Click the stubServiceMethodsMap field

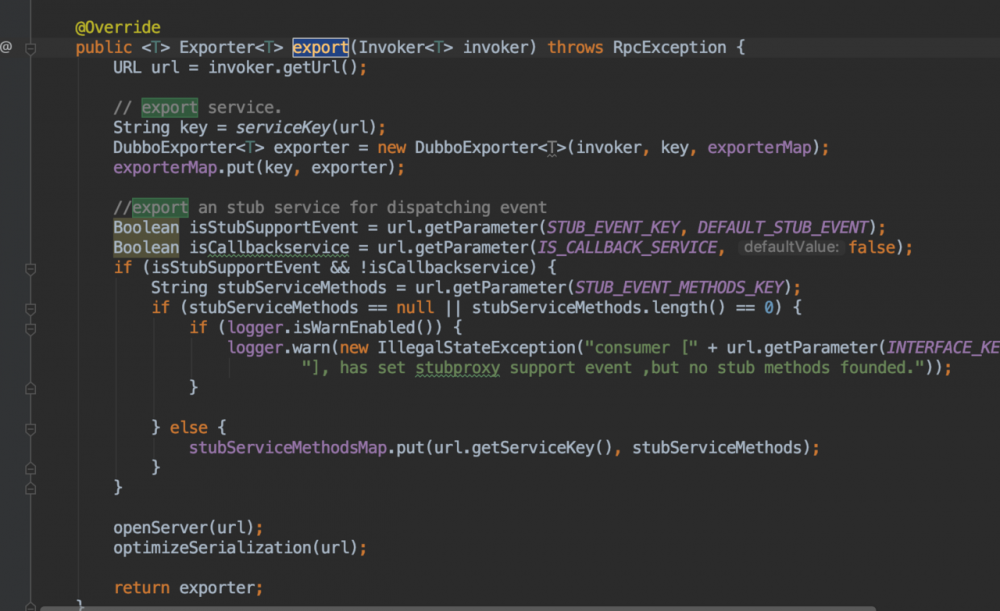tap(288, 448)
